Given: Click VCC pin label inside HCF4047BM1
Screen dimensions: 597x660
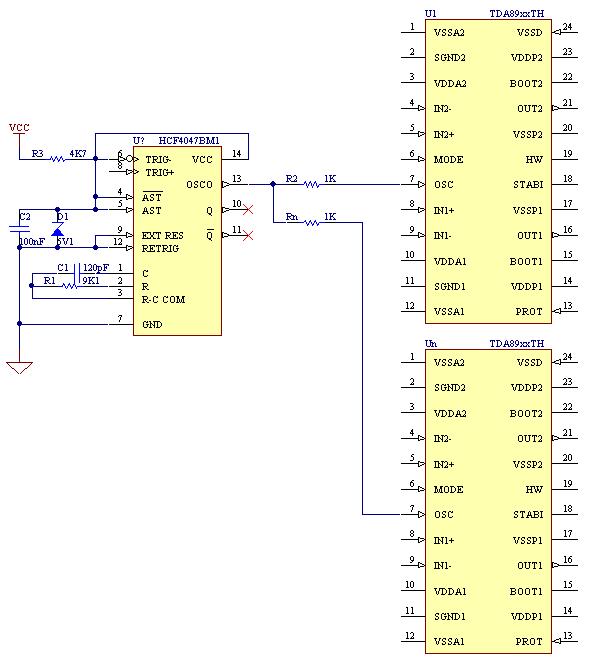Looking at the screenshot, I should (202, 160).
